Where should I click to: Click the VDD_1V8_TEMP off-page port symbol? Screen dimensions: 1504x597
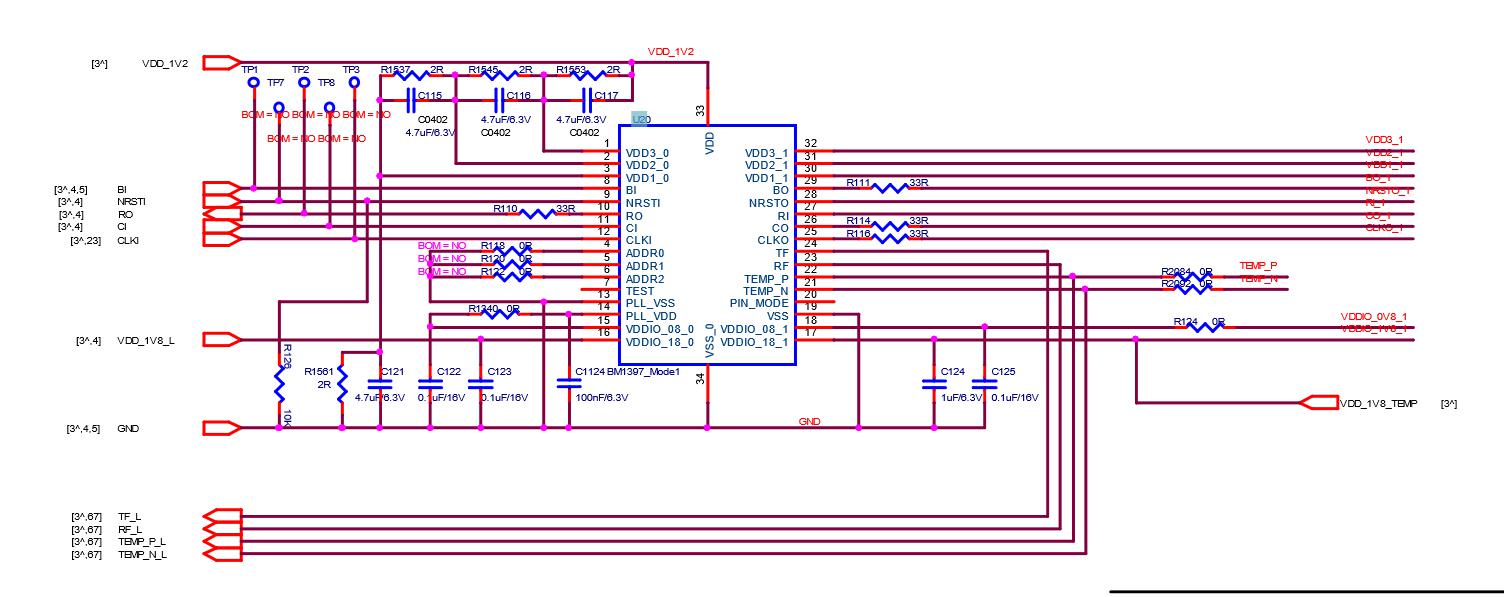(x=1319, y=403)
